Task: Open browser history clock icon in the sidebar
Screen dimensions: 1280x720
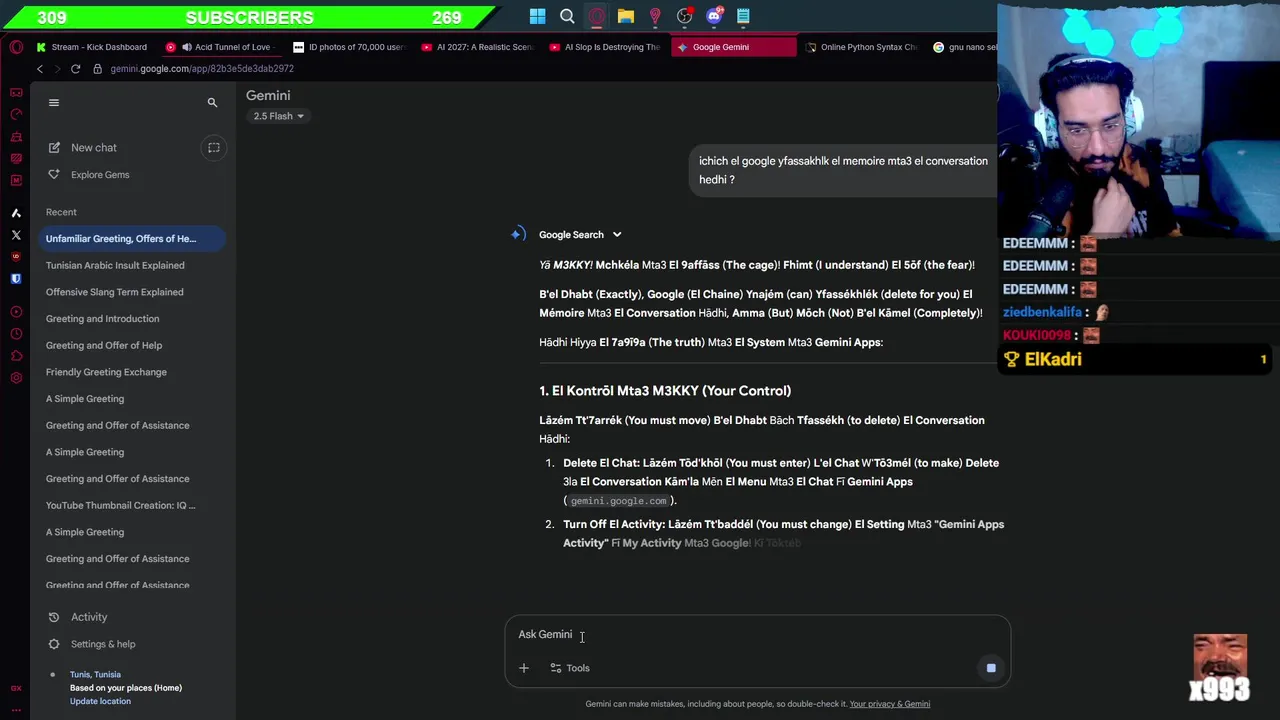Action: [16, 335]
